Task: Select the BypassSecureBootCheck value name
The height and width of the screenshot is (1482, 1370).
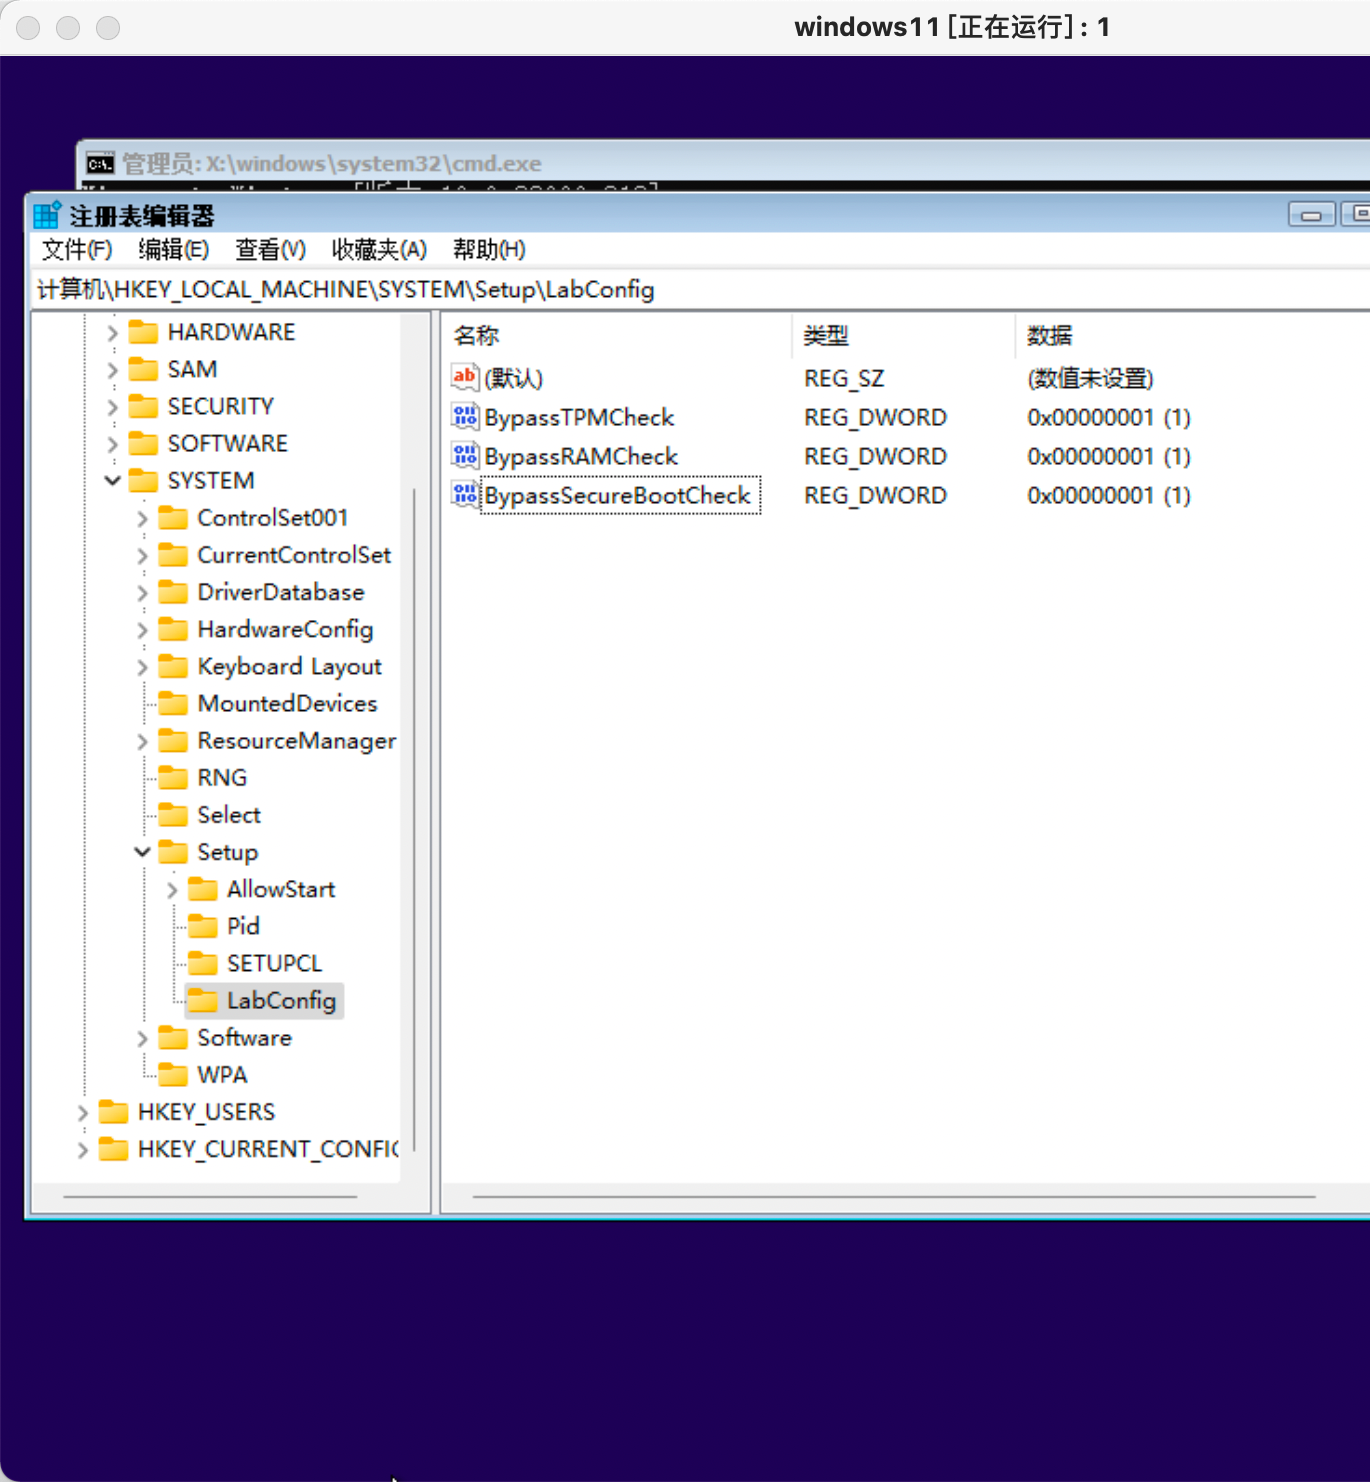Action: [617, 495]
